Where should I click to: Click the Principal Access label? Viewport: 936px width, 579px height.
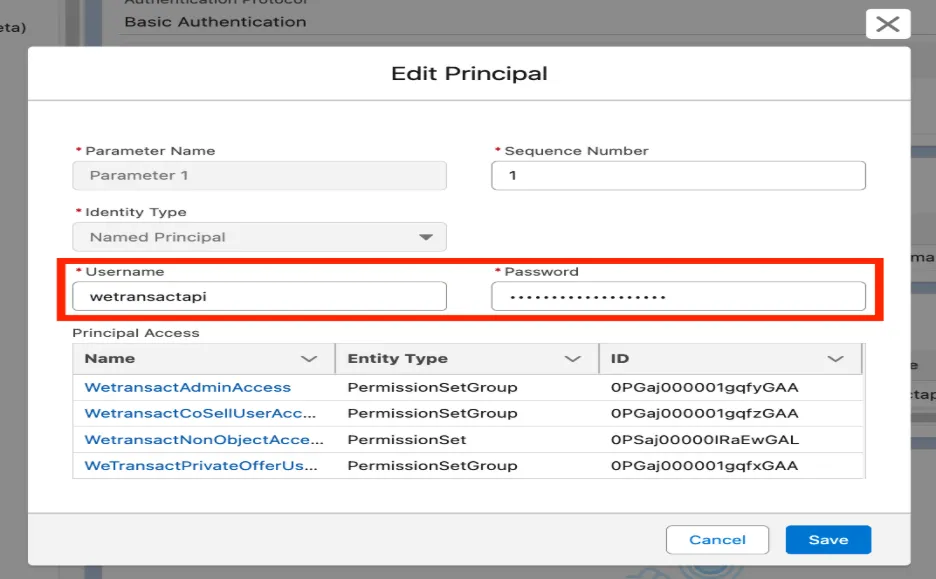click(136, 333)
